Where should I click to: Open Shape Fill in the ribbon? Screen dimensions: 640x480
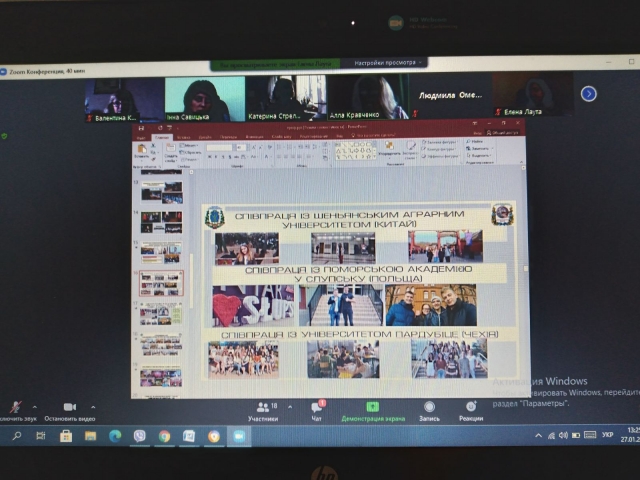click(440, 142)
